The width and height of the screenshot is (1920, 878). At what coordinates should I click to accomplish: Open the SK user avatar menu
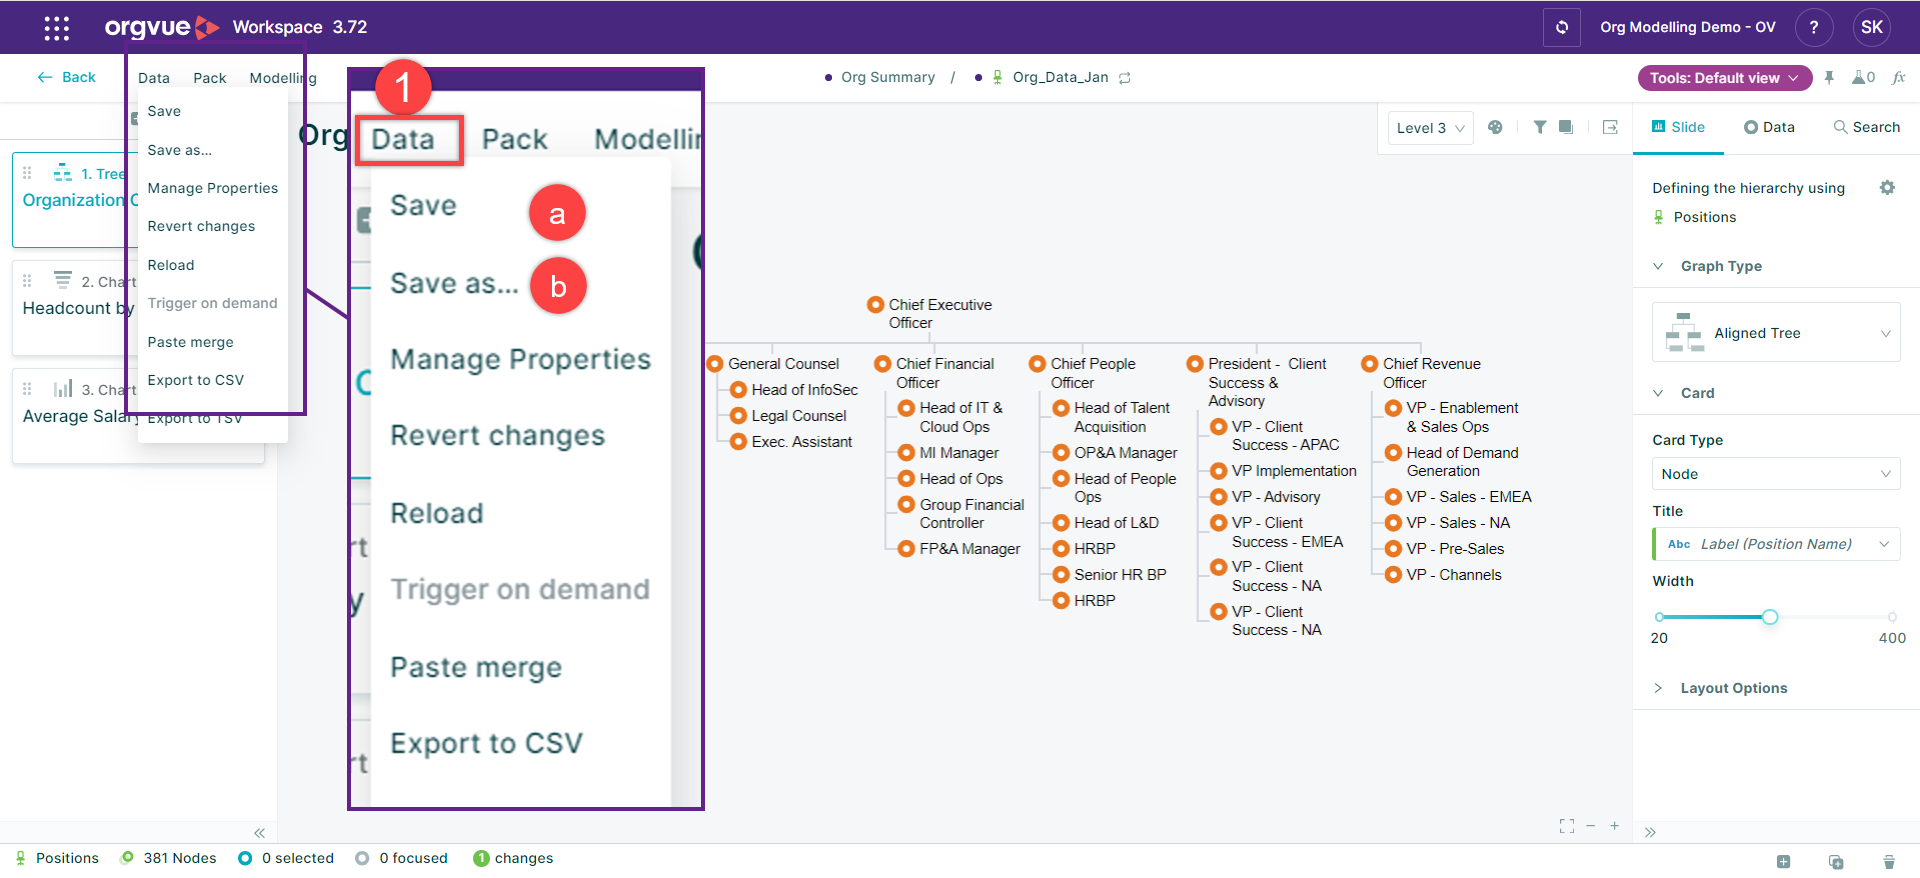click(1872, 27)
